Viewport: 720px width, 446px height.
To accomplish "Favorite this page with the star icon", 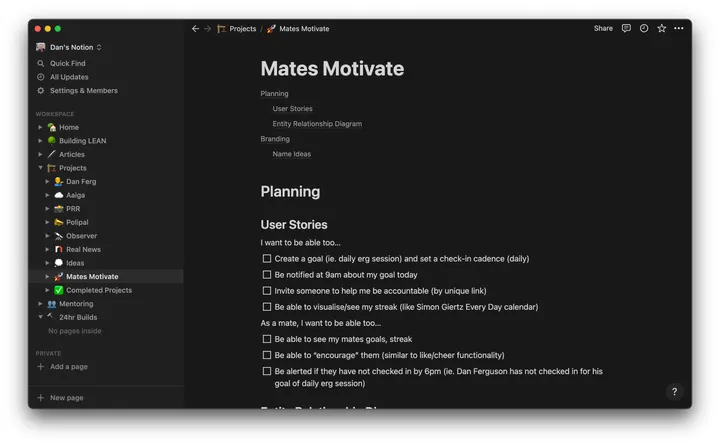I will coord(661,28).
